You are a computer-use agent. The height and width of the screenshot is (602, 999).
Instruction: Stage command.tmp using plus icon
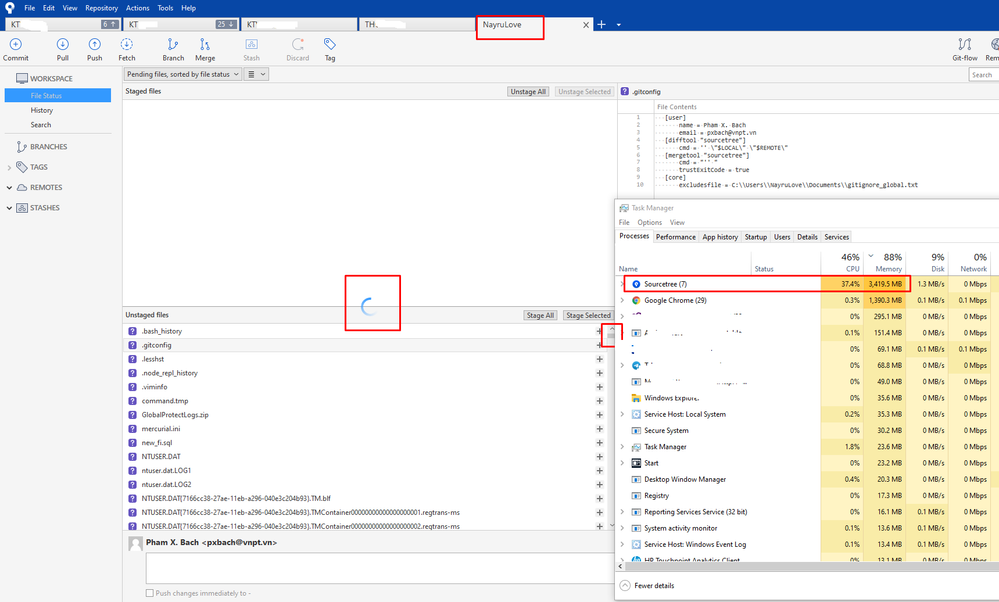coord(599,401)
